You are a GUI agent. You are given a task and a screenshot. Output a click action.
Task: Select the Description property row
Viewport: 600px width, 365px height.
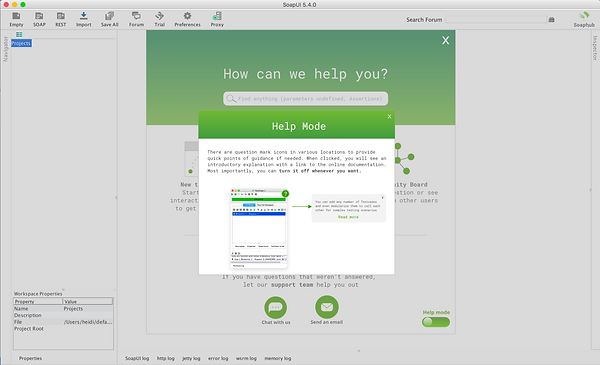click(x=63, y=315)
